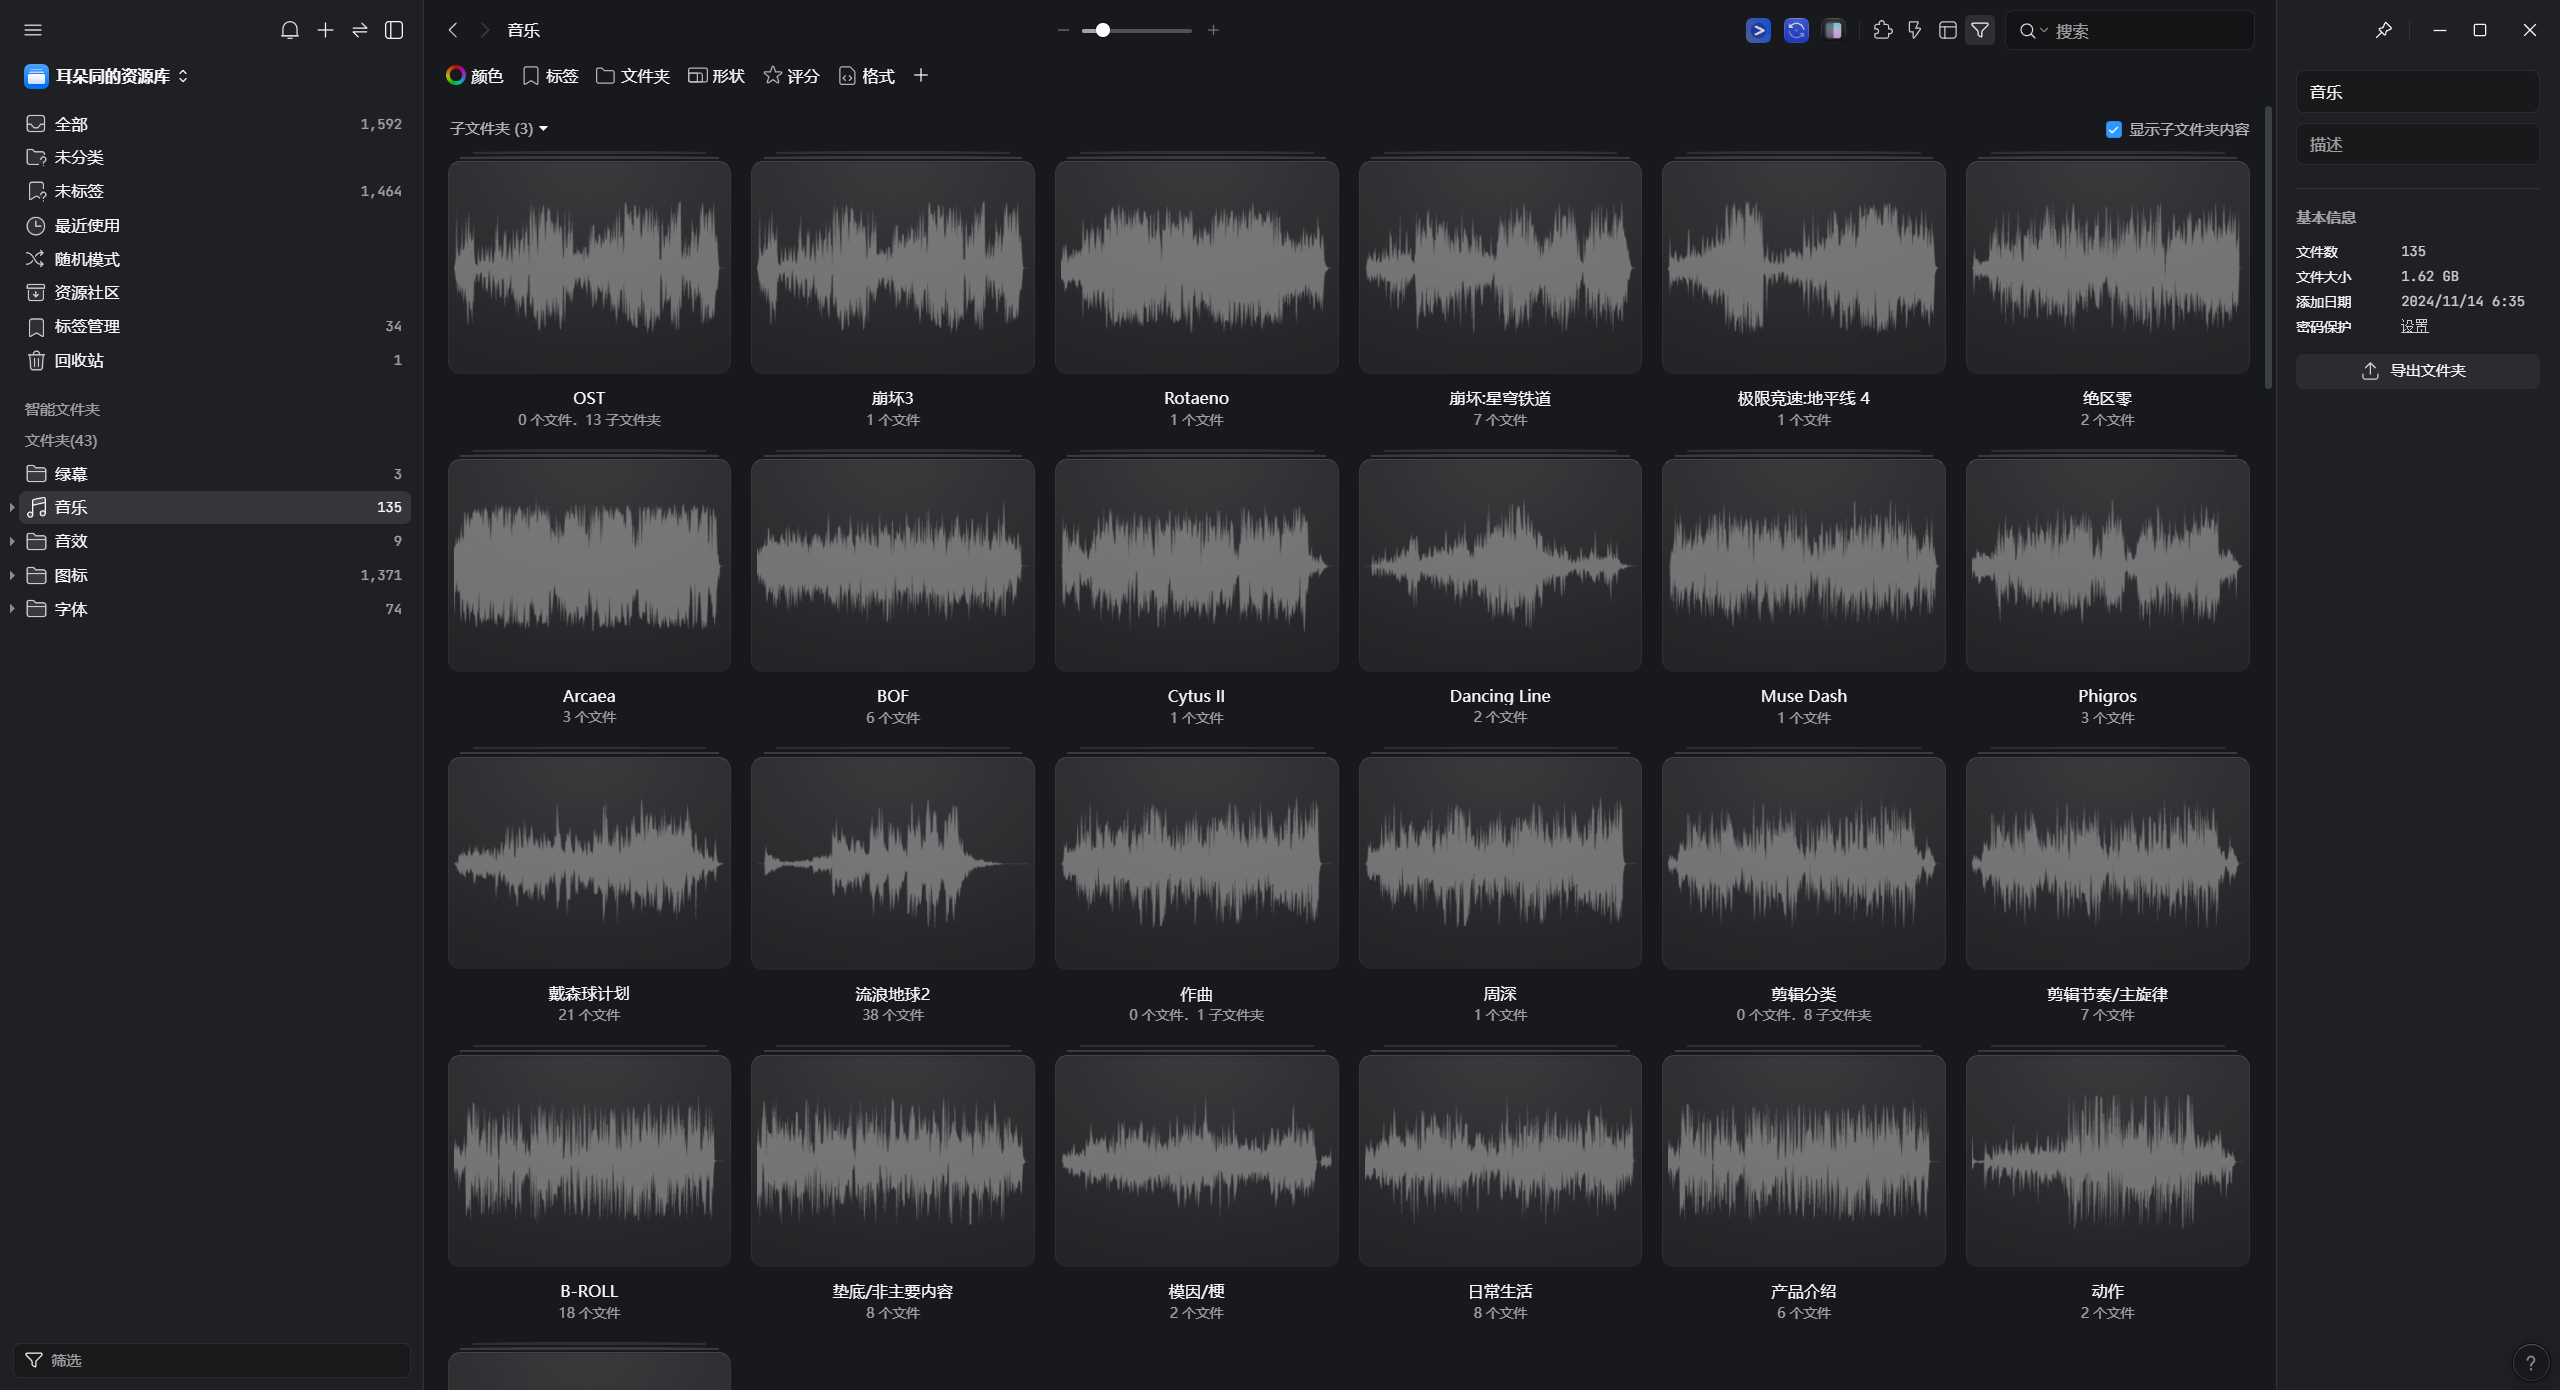Pin the inspector panel
This screenshot has height=1390, width=2560.
click(2383, 30)
